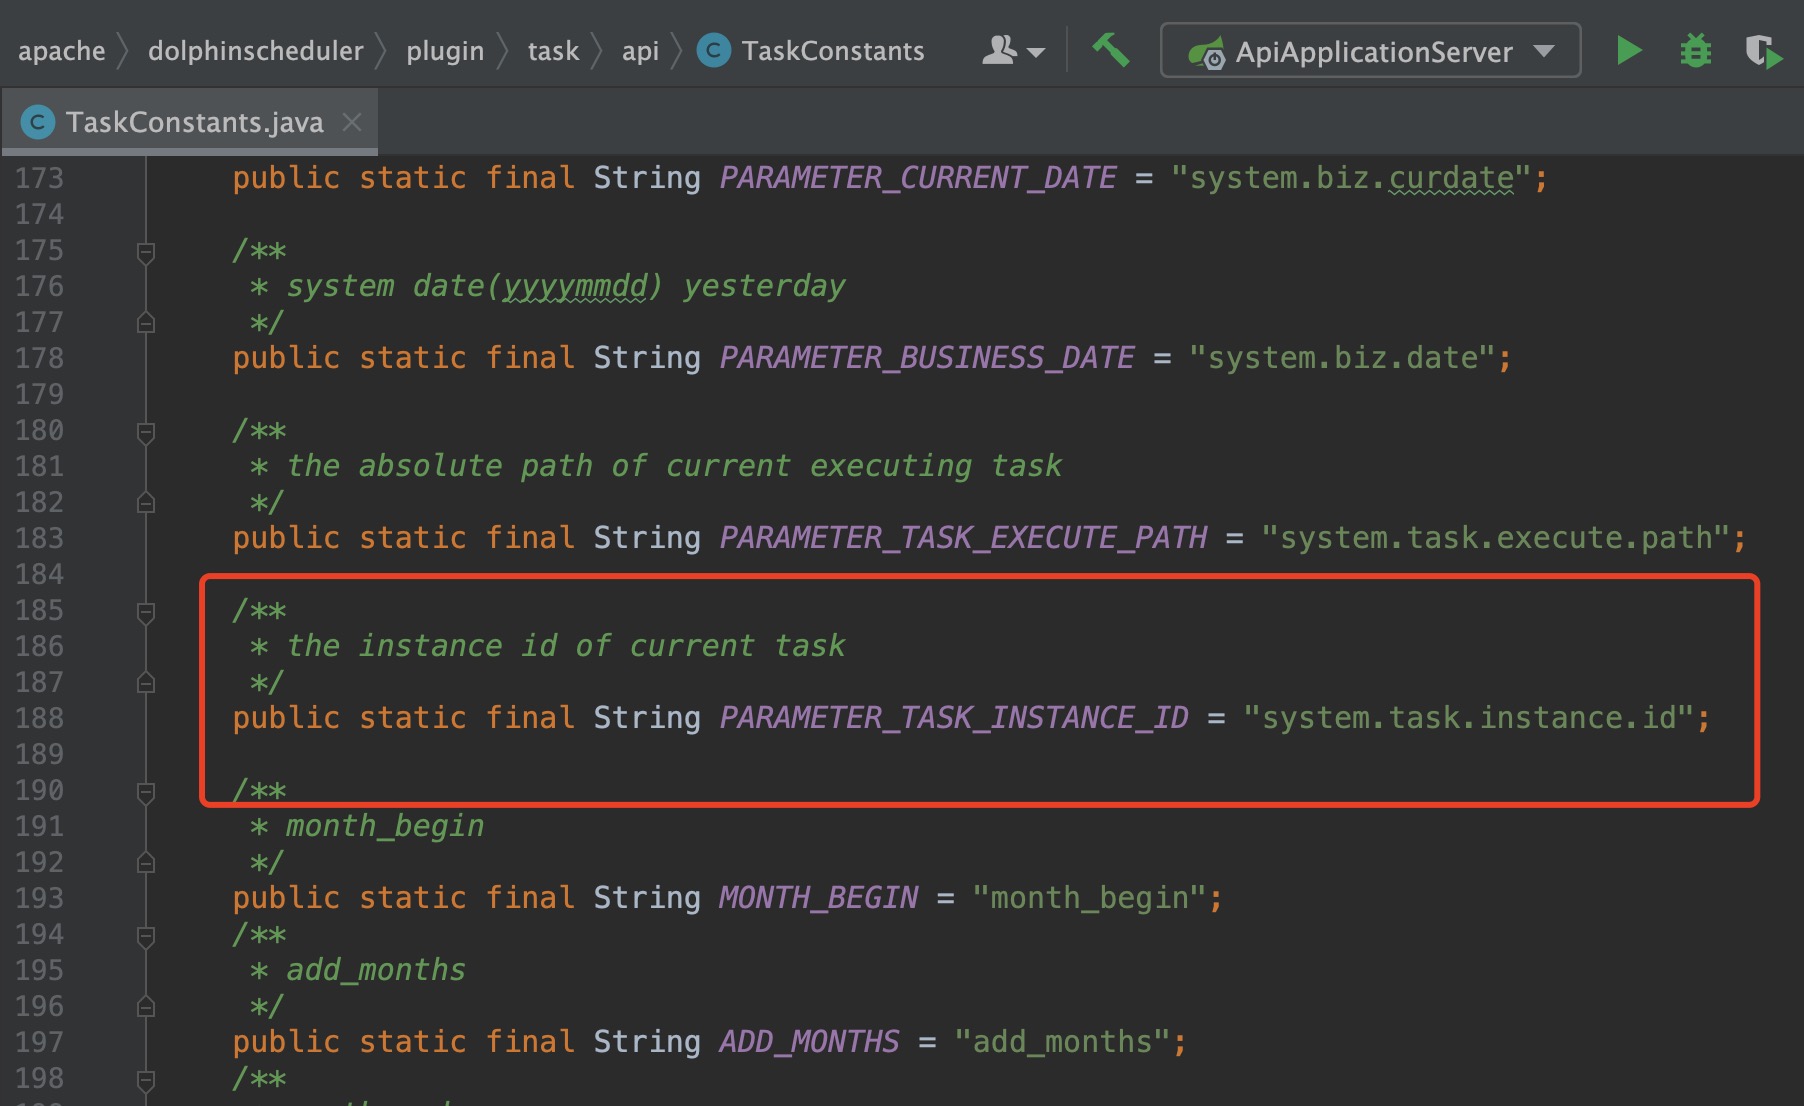Click the "apache" breadcrumb item
1804x1106 pixels.
(62, 50)
